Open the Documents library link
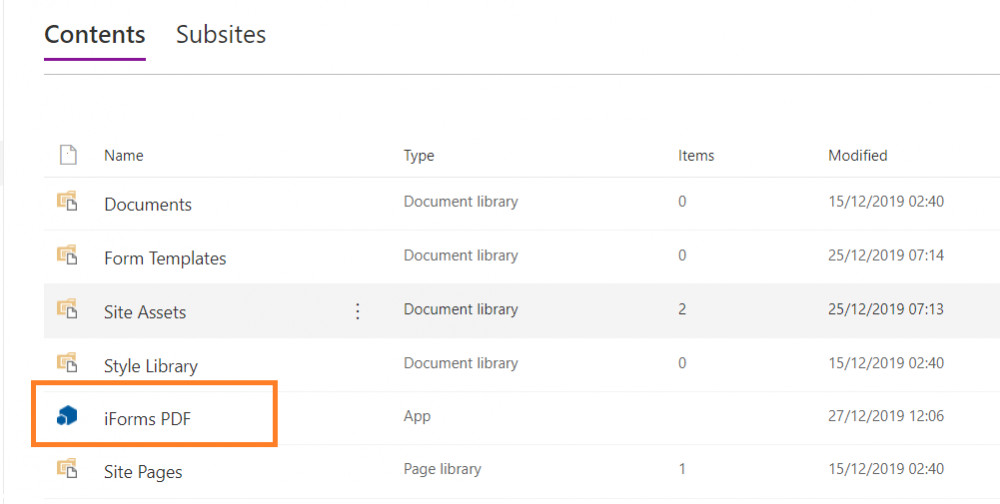 (148, 205)
